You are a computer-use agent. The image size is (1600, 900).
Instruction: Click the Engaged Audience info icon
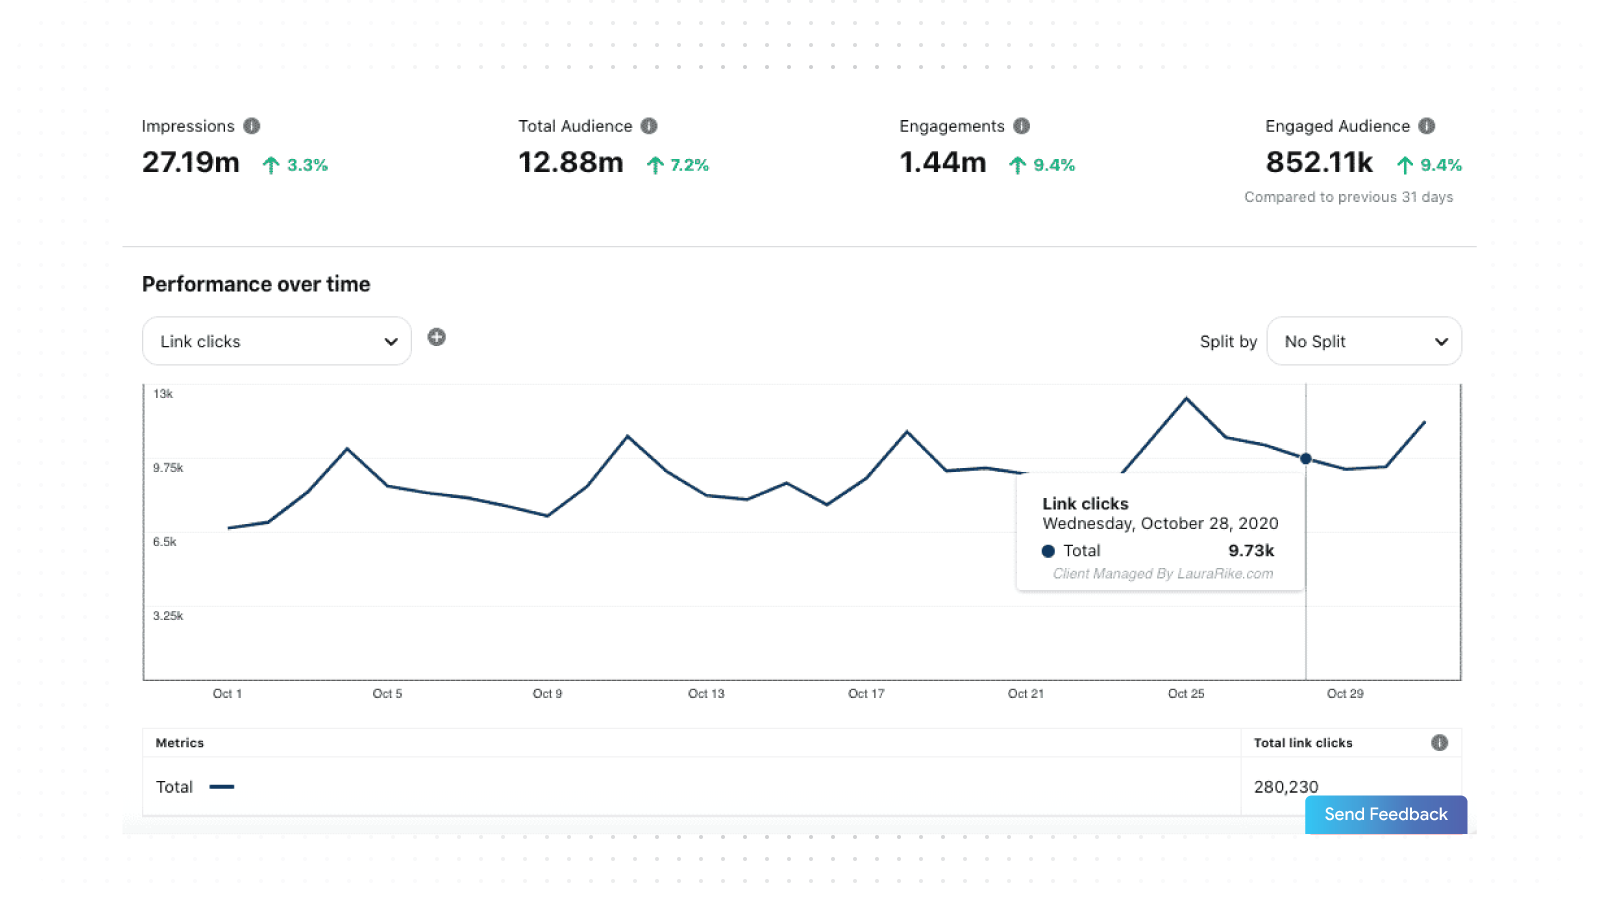(x=1427, y=126)
